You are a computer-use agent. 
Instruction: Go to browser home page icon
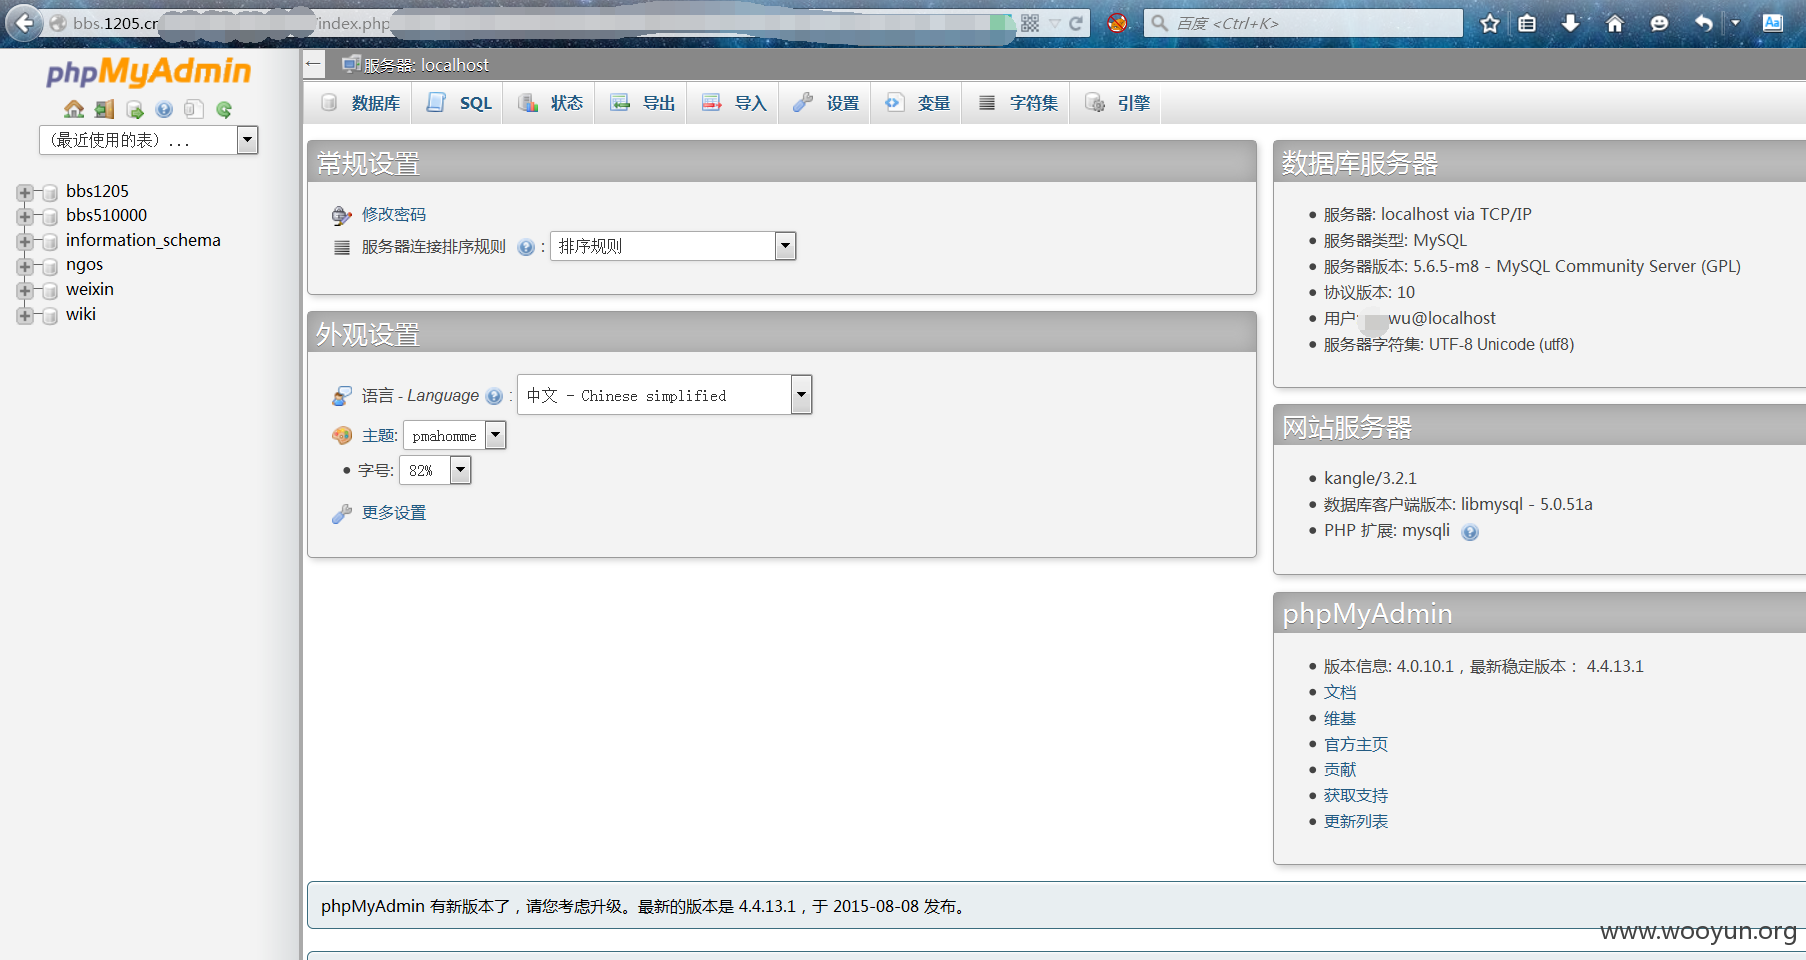coord(1614,23)
